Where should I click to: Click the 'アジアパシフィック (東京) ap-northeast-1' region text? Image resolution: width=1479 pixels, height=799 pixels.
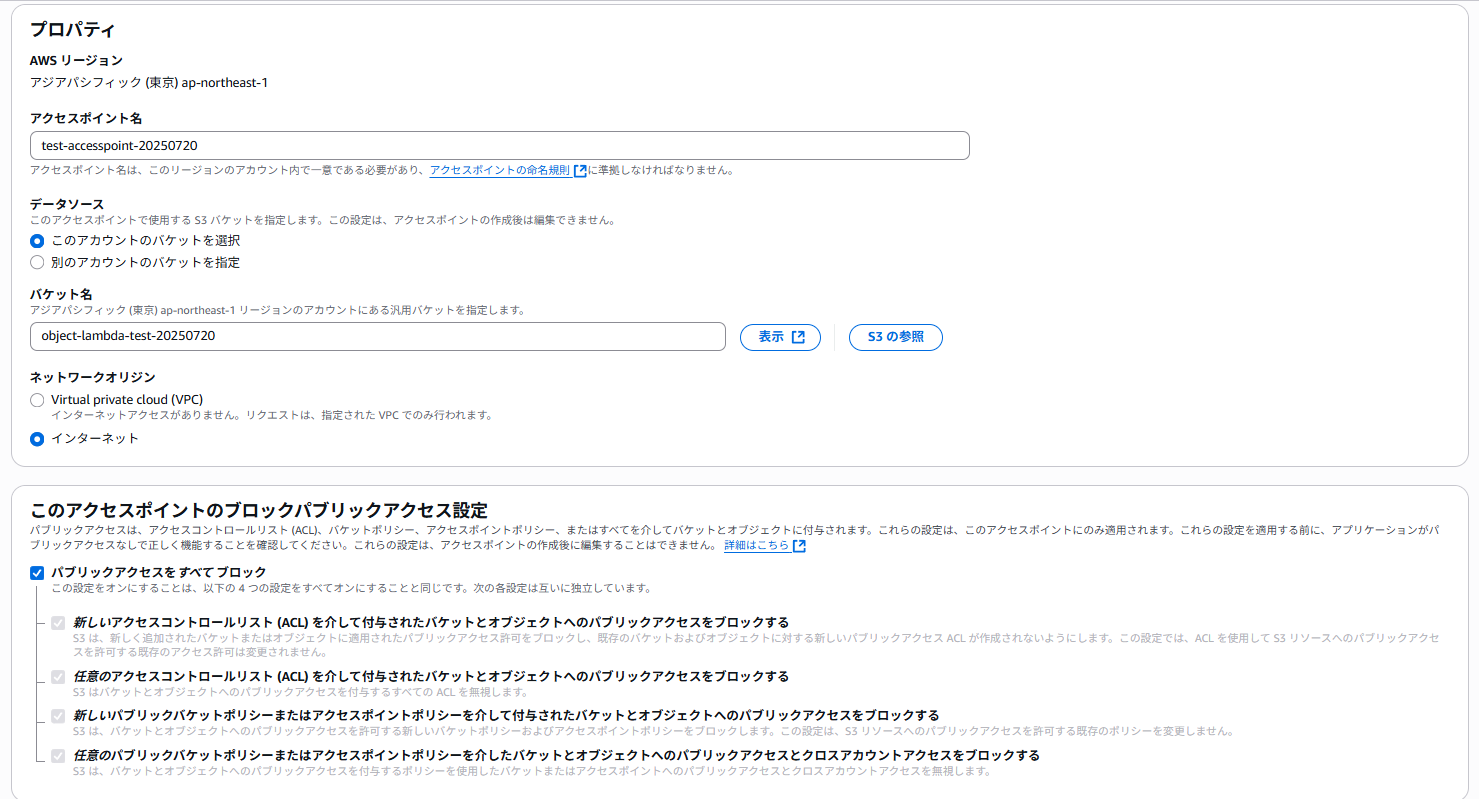click(x=149, y=82)
